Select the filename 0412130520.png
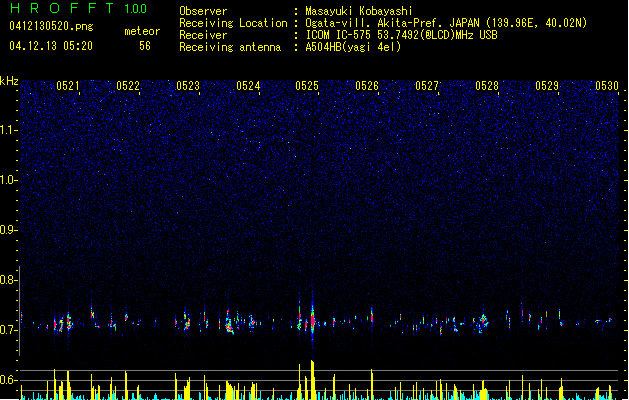Screen dimensions: 629x400 51,26
